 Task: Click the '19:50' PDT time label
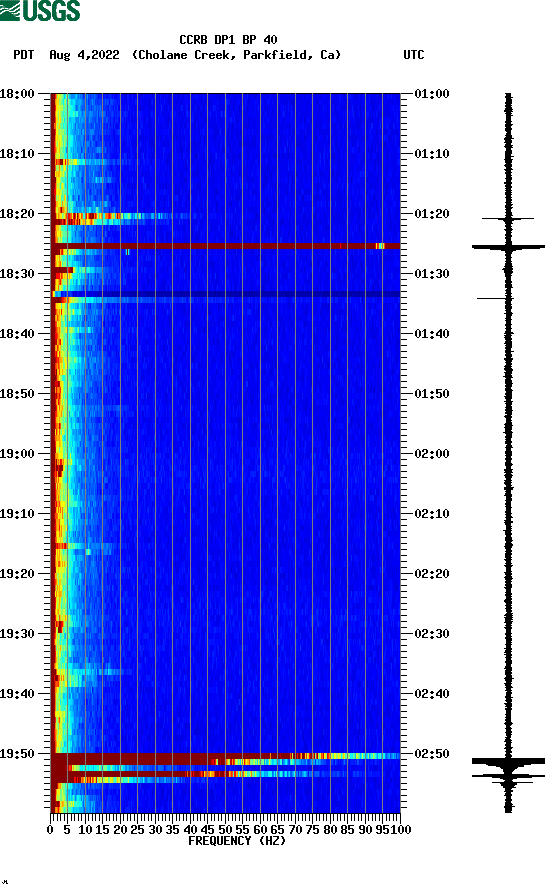17,753
